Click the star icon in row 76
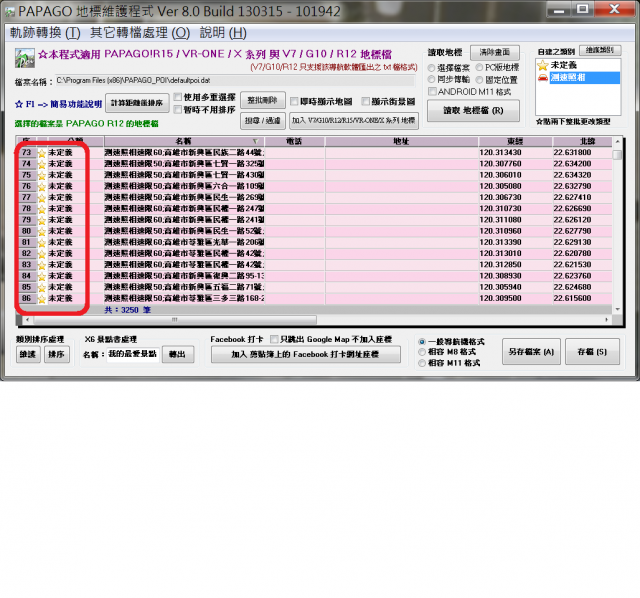The height and width of the screenshot is (598, 640). pyautogui.click(x=42, y=187)
